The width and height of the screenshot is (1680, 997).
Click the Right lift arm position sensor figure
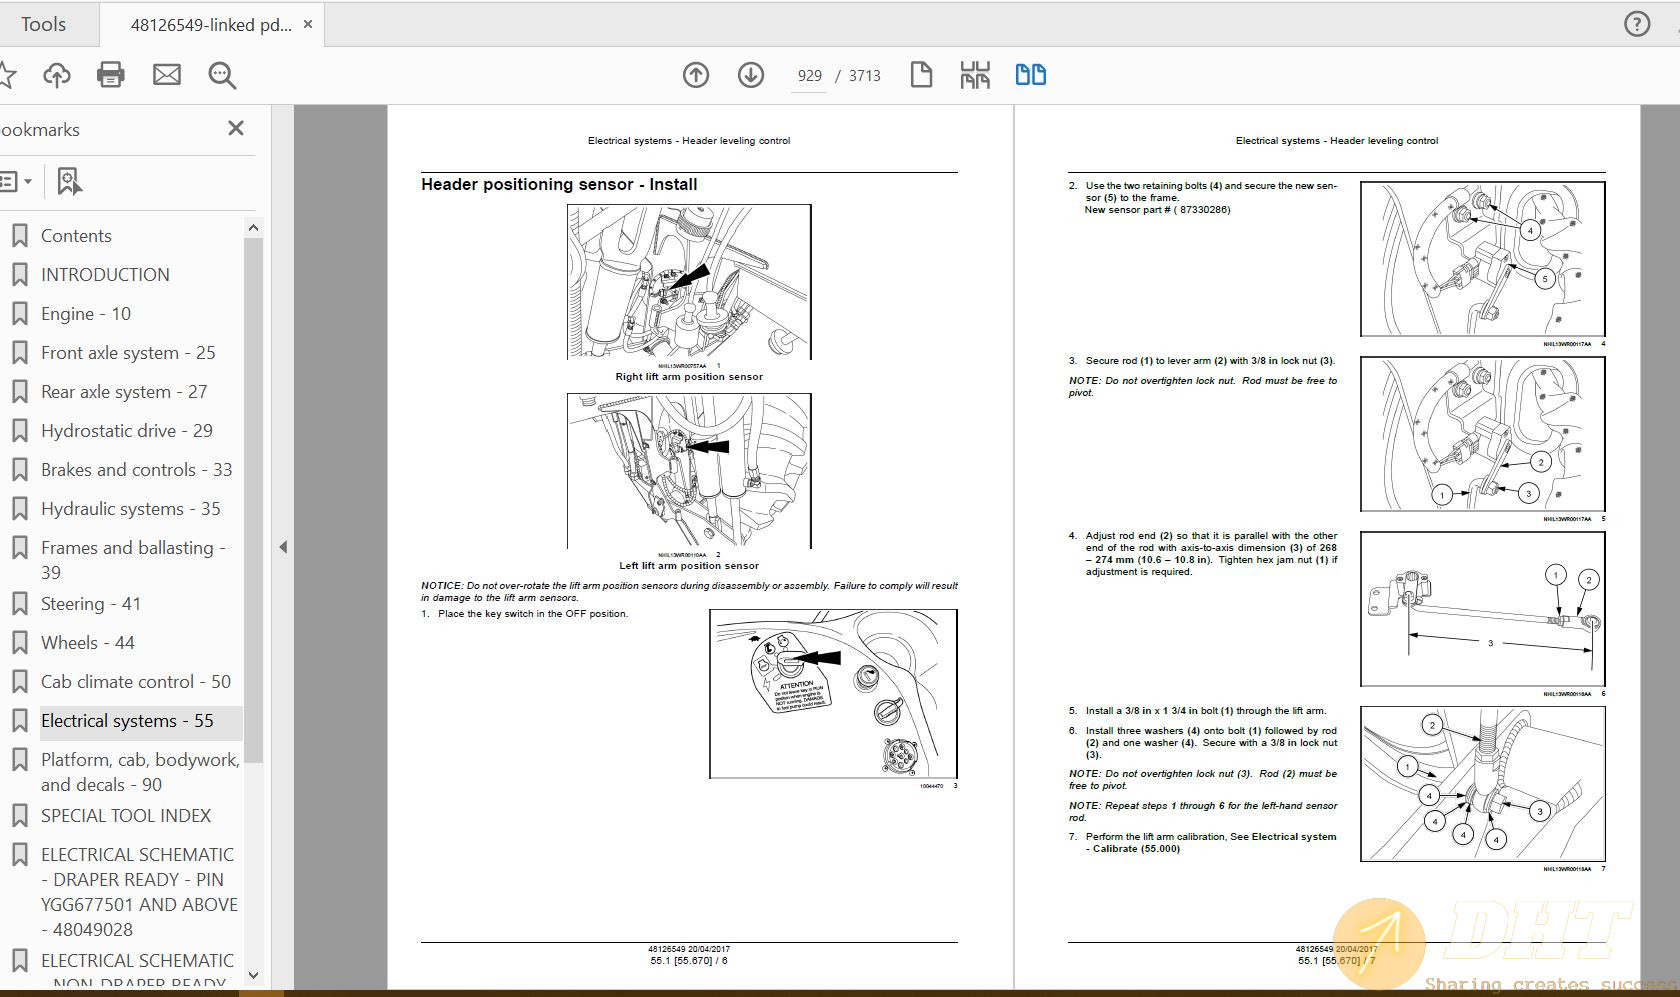(x=689, y=282)
